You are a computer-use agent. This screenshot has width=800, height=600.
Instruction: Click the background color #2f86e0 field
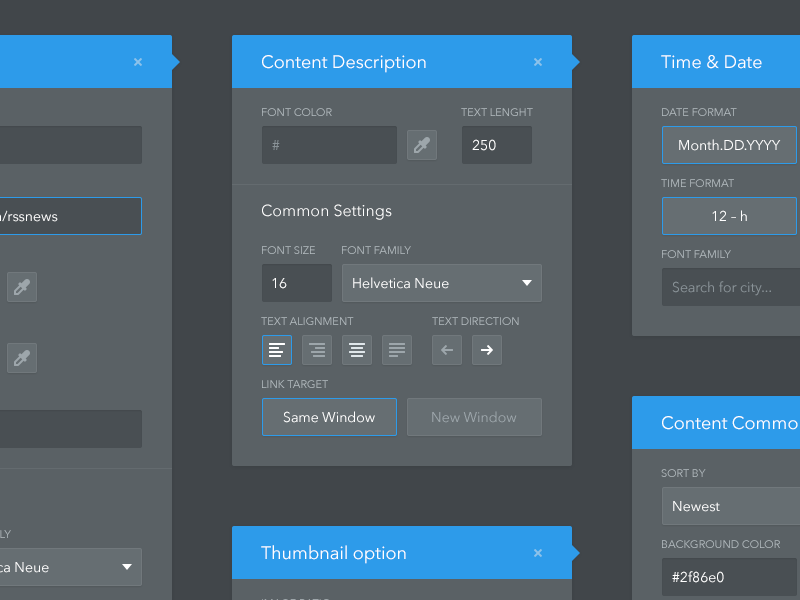tap(730, 577)
